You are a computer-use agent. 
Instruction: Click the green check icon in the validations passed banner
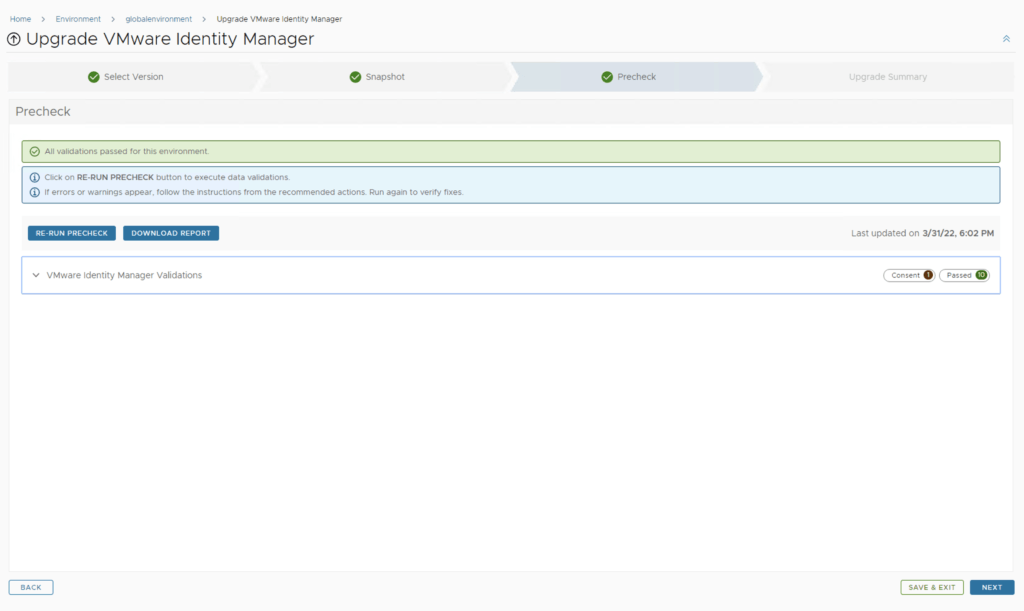click(35, 151)
